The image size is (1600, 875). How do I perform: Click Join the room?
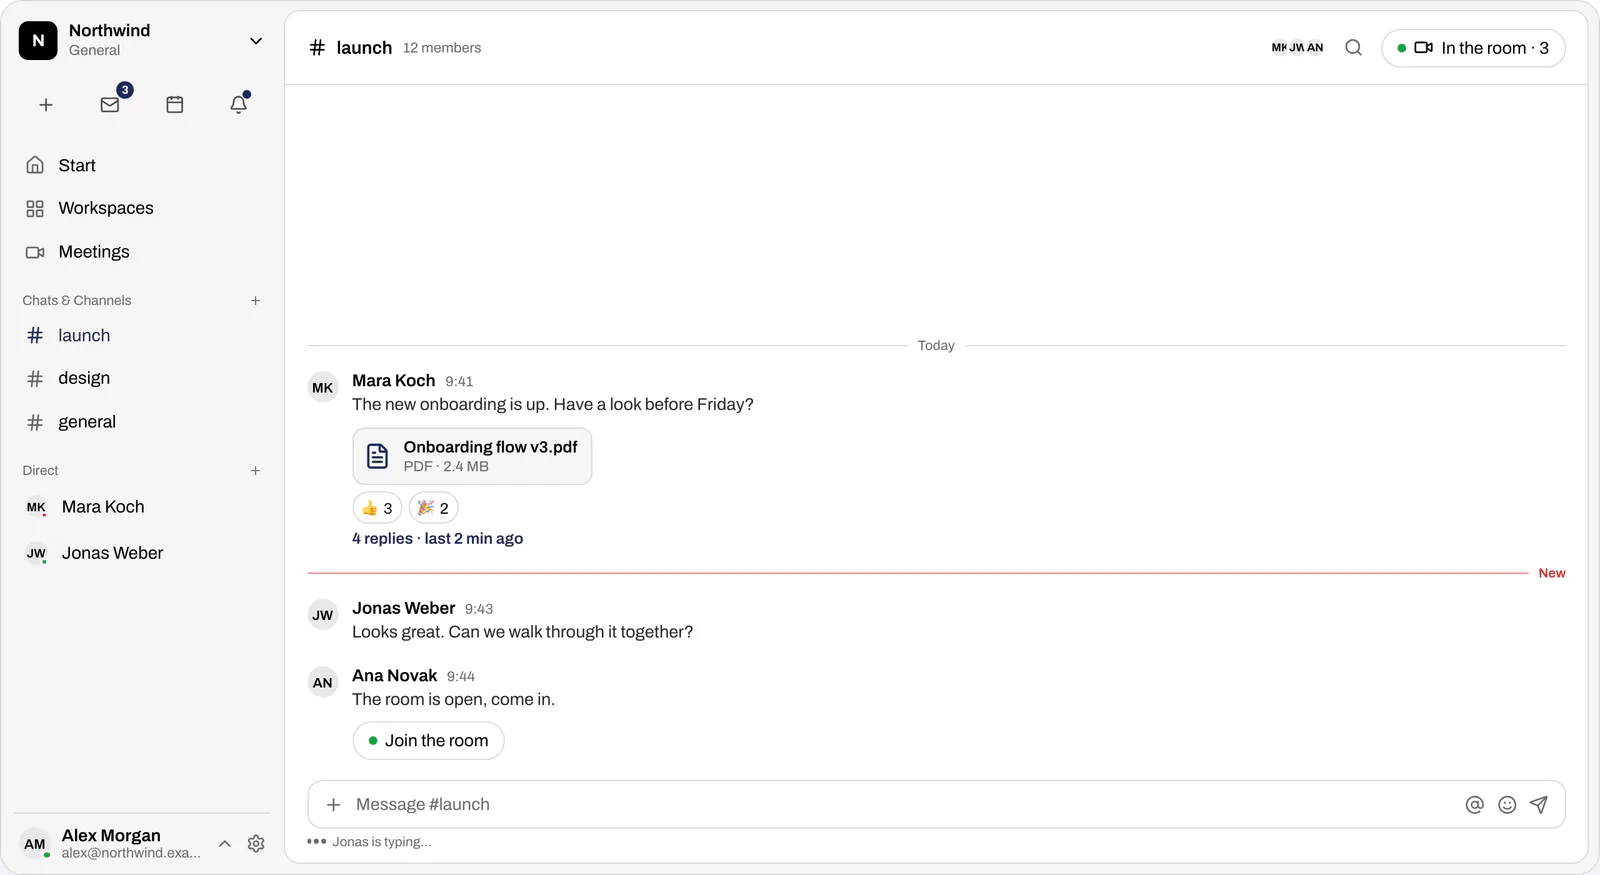pyautogui.click(x=428, y=741)
